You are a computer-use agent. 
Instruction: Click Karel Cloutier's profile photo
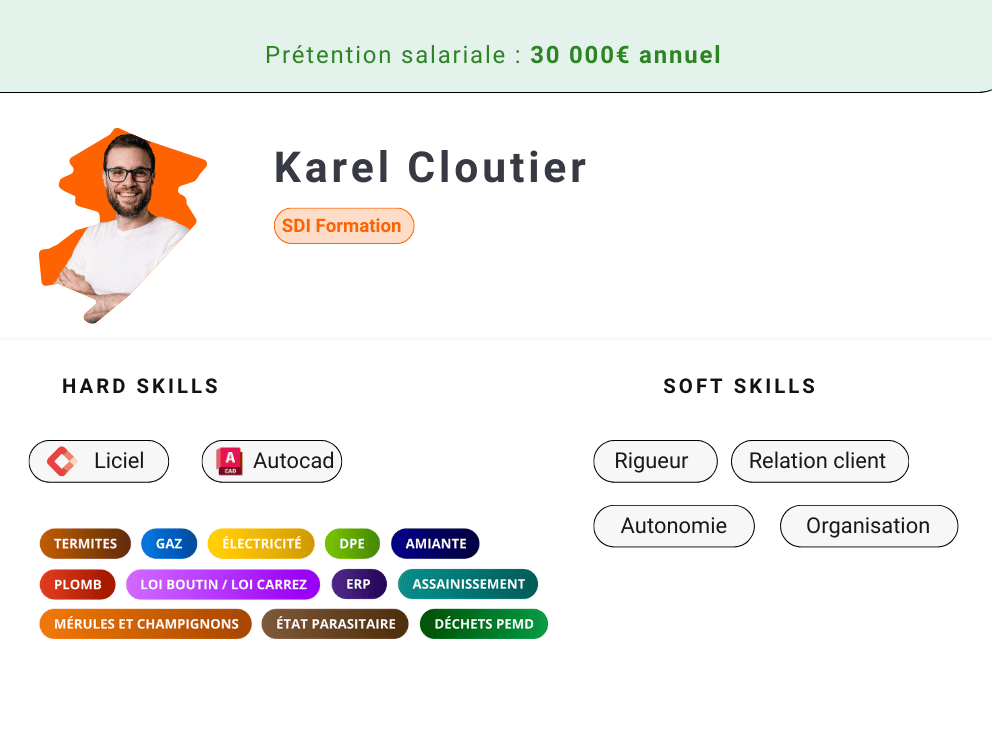click(124, 225)
